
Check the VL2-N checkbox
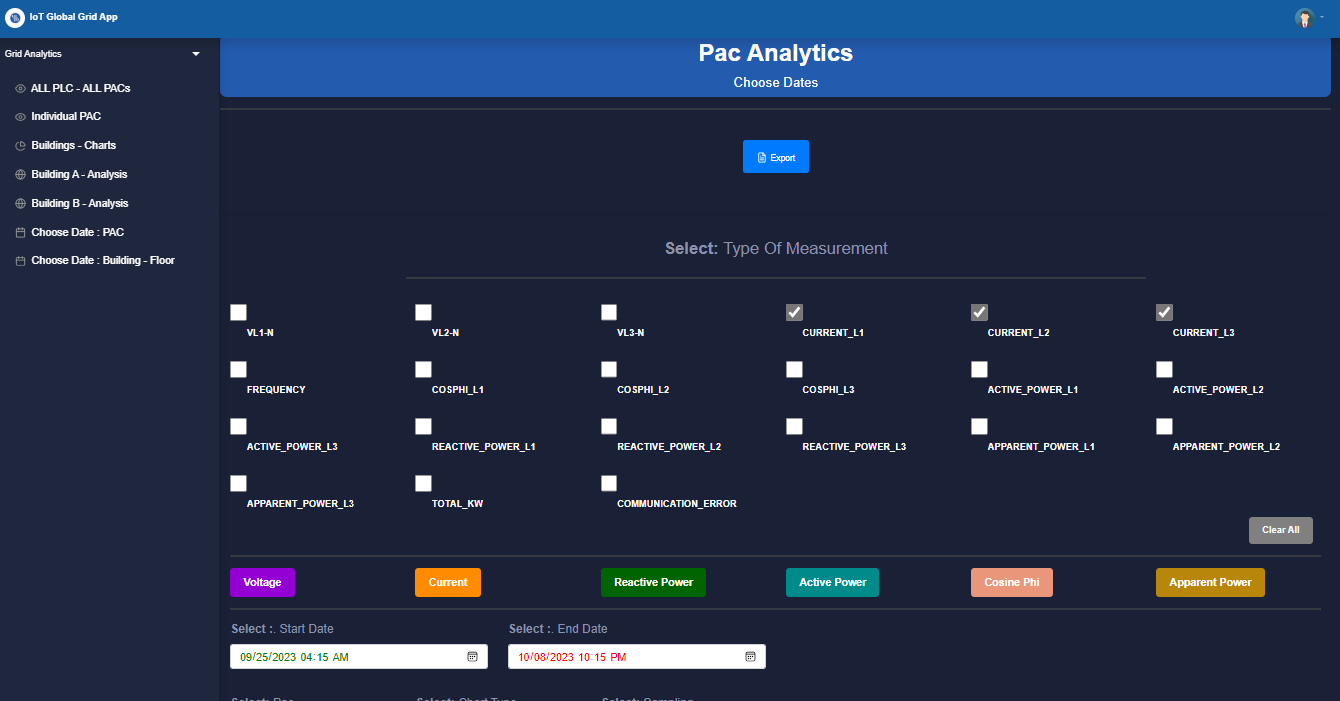click(424, 313)
